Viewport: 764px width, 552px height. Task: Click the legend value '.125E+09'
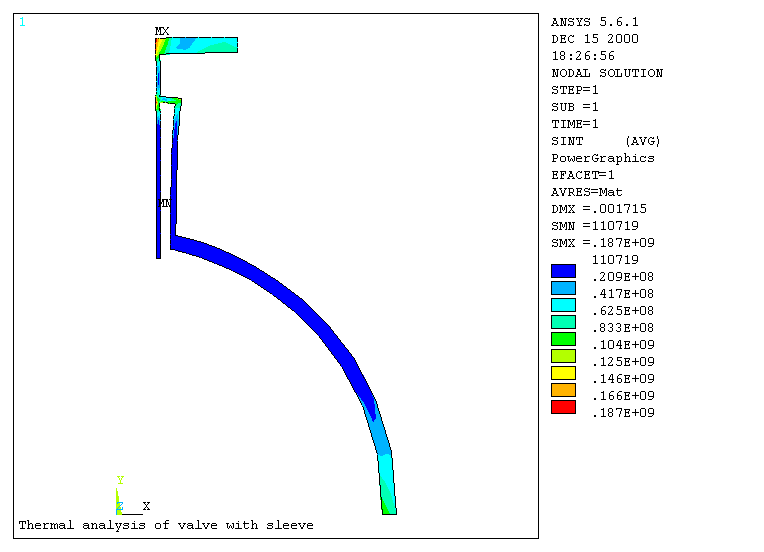point(623,362)
